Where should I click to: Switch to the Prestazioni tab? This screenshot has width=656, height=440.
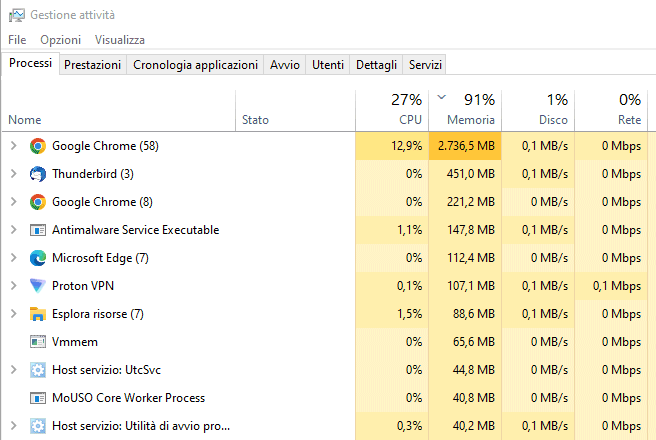(92, 65)
